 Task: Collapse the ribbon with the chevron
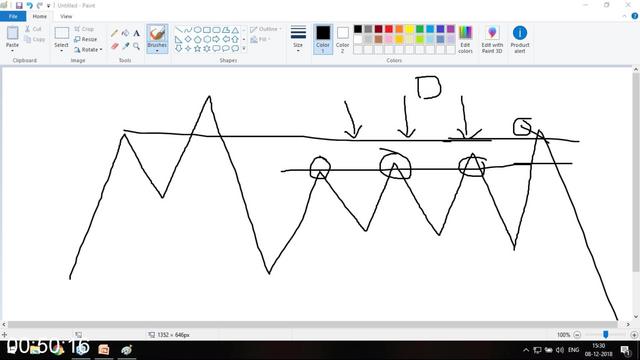[624, 16]
